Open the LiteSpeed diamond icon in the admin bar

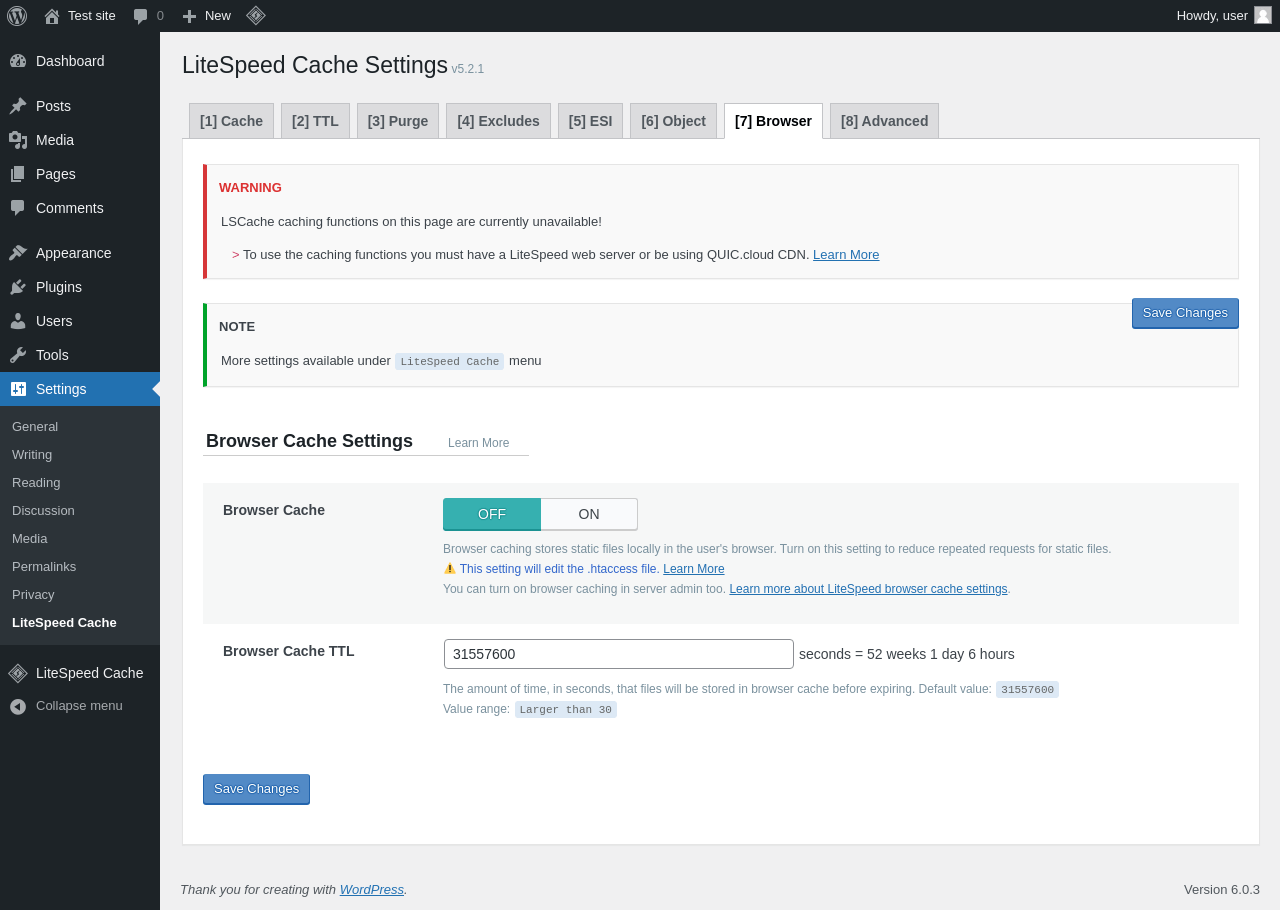256,16
